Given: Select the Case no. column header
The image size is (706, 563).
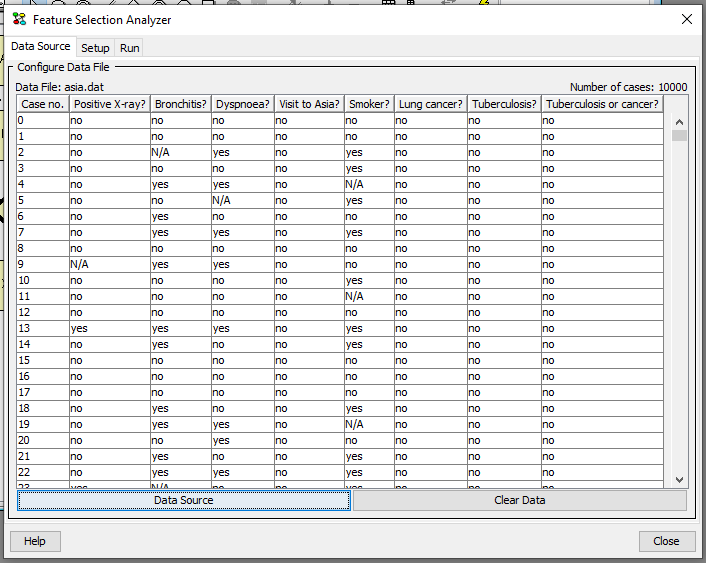Looking at the screenshot, I should 43,104.
